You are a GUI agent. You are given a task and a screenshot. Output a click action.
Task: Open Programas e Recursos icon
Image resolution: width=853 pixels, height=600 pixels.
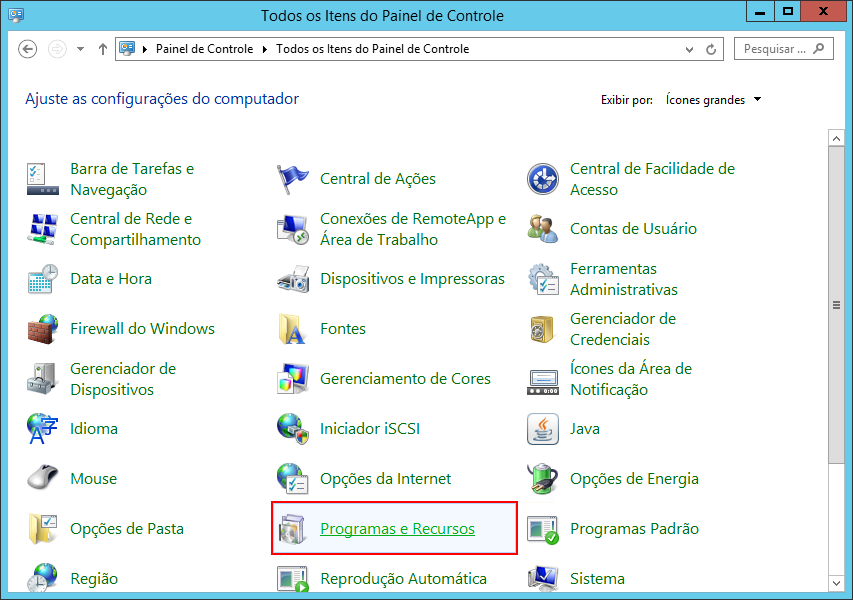click(293, 529)
